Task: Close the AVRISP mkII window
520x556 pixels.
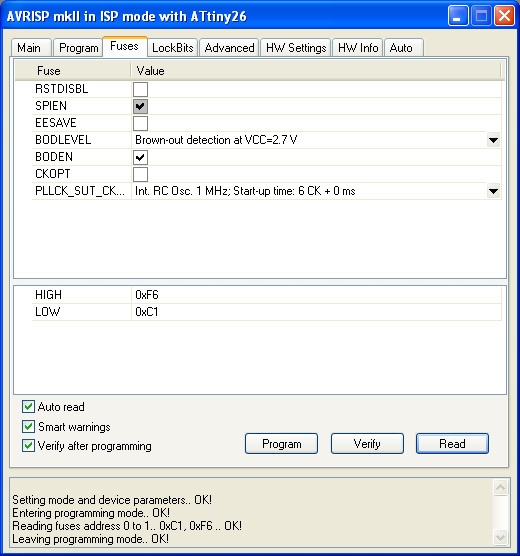Action: 504,16
